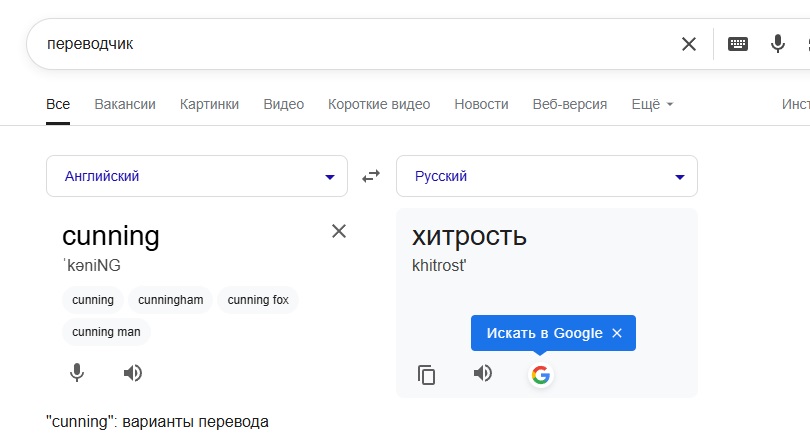The image size is (810, 441).
Task: Dictate source text using microphone
Action: (77, 373)
